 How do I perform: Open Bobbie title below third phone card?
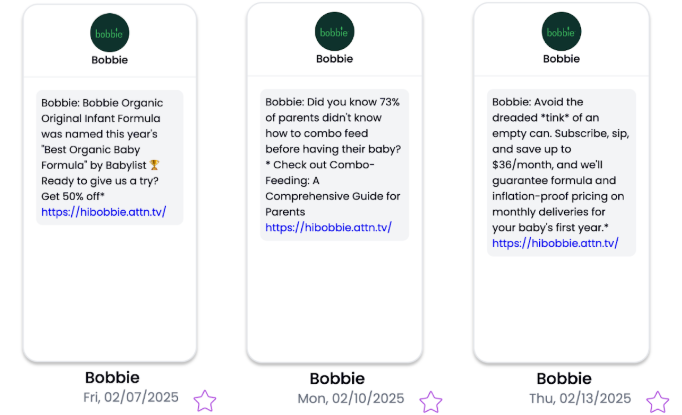[564, 378]
